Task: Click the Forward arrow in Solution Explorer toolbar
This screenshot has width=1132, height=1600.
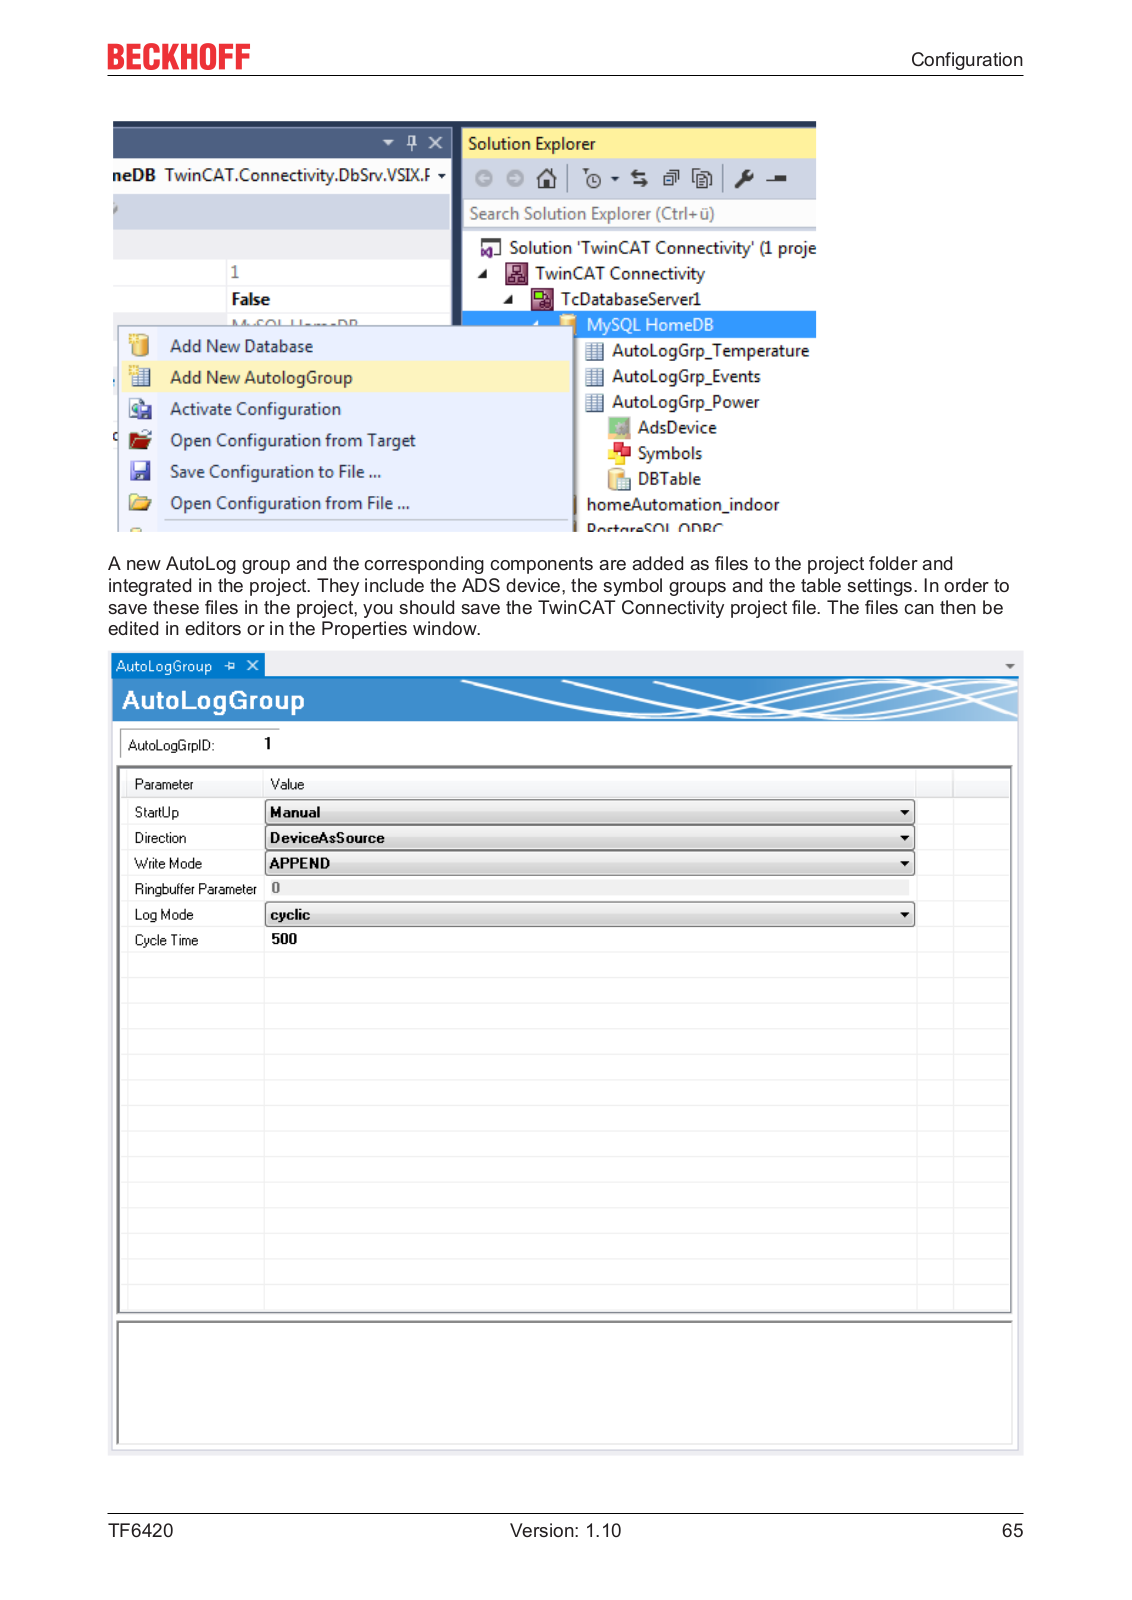Action: pyautogui.click(x=515, y=179)
